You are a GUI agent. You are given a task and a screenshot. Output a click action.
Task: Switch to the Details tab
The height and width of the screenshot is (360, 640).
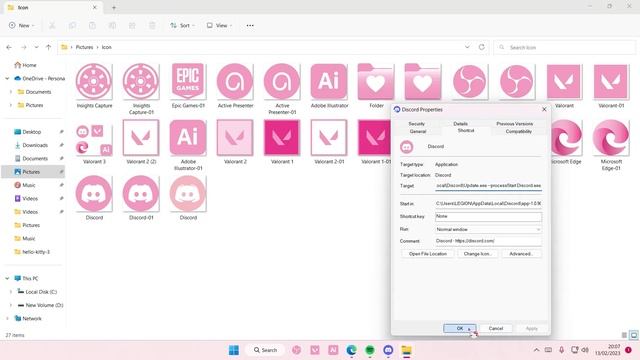[460, 124]
